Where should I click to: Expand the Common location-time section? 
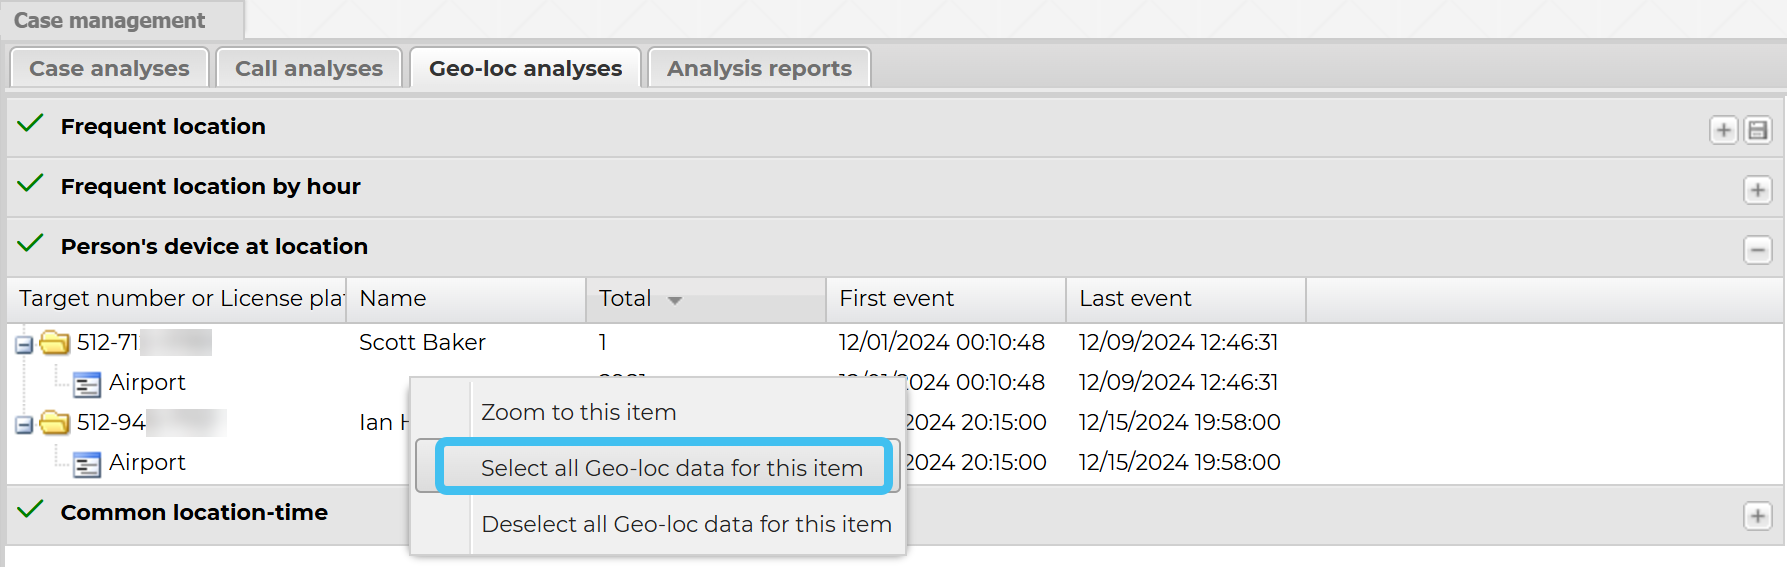(1757, 516)
